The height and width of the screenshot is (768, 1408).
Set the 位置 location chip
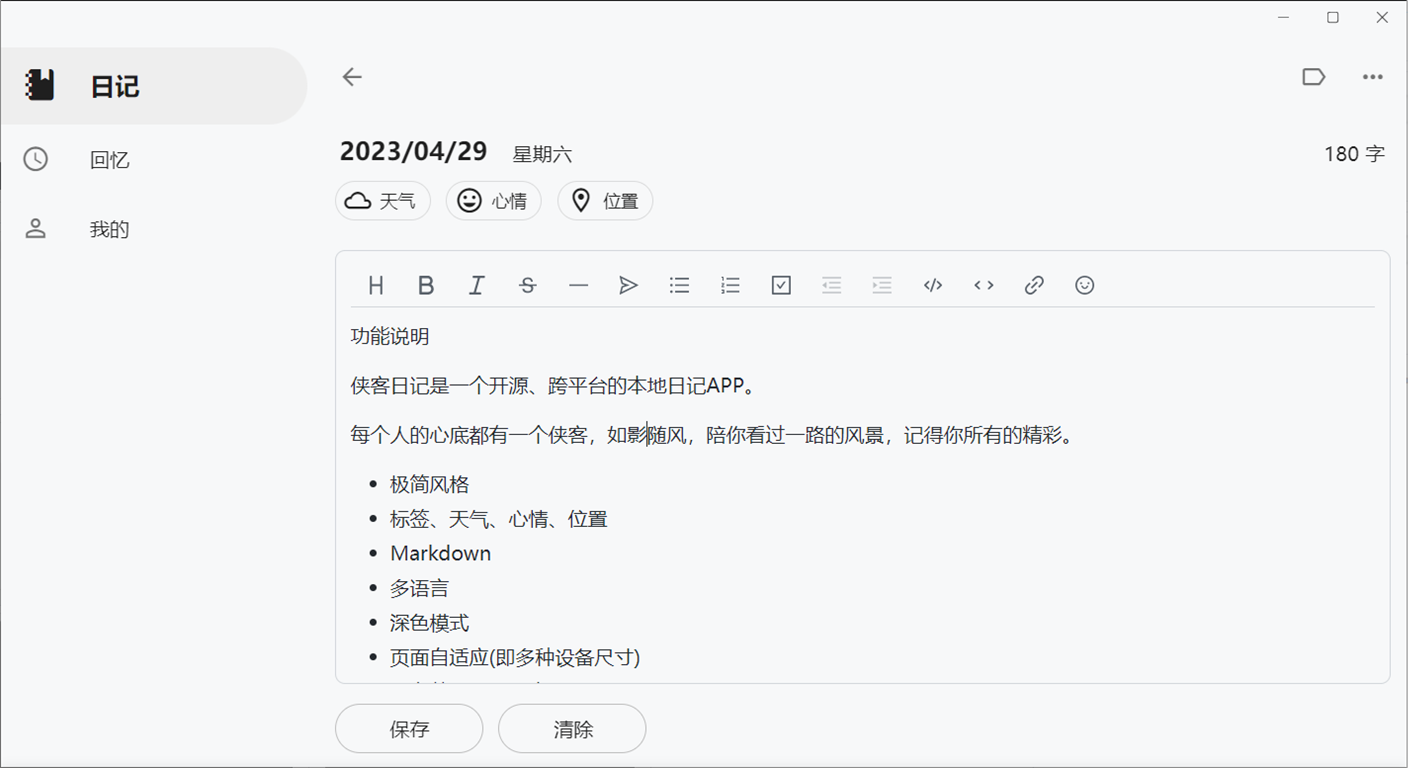tap(605, 201)
